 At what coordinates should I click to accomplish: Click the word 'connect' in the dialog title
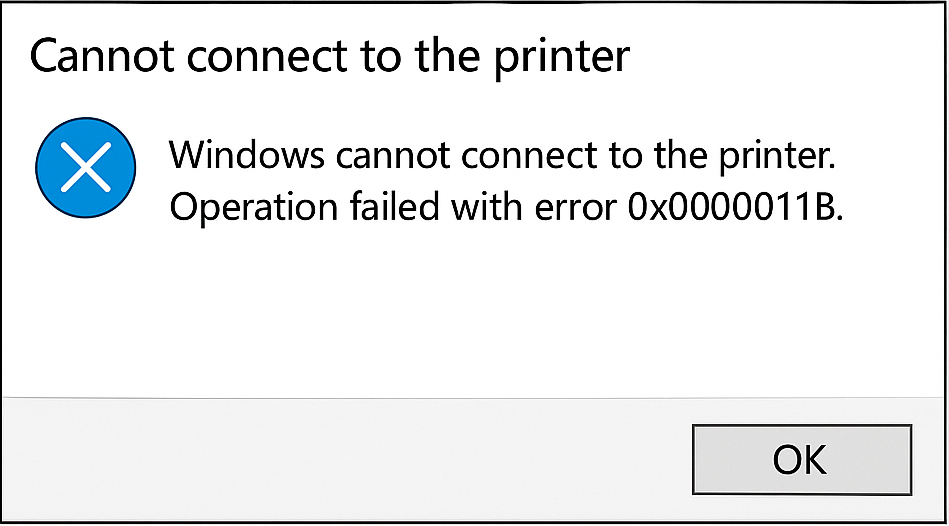point(268,58)
